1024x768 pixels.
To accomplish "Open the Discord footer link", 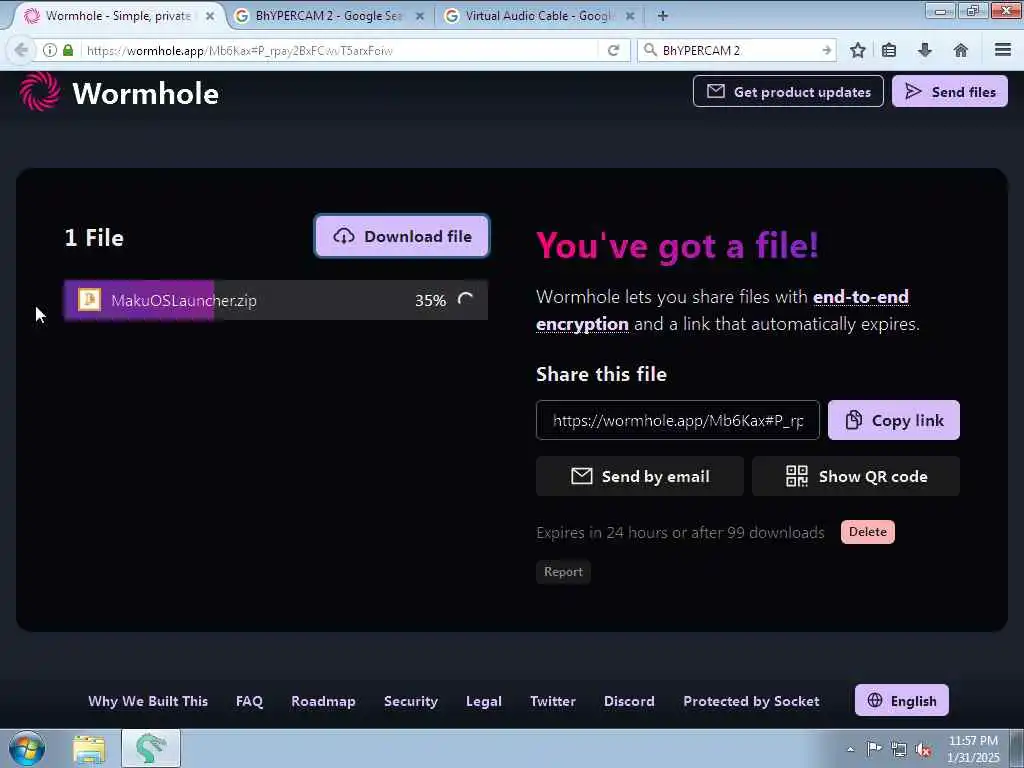I will tap(629, 701).
